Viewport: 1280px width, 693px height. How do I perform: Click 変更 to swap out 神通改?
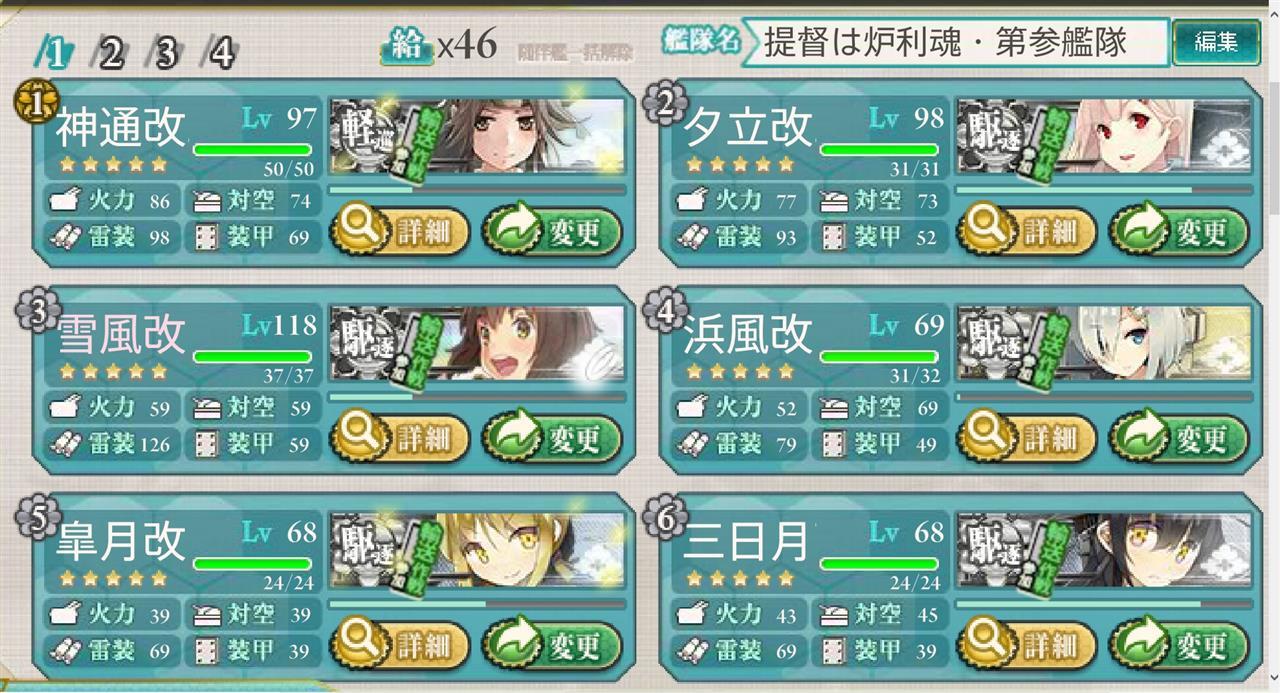[x=552, y=232]
